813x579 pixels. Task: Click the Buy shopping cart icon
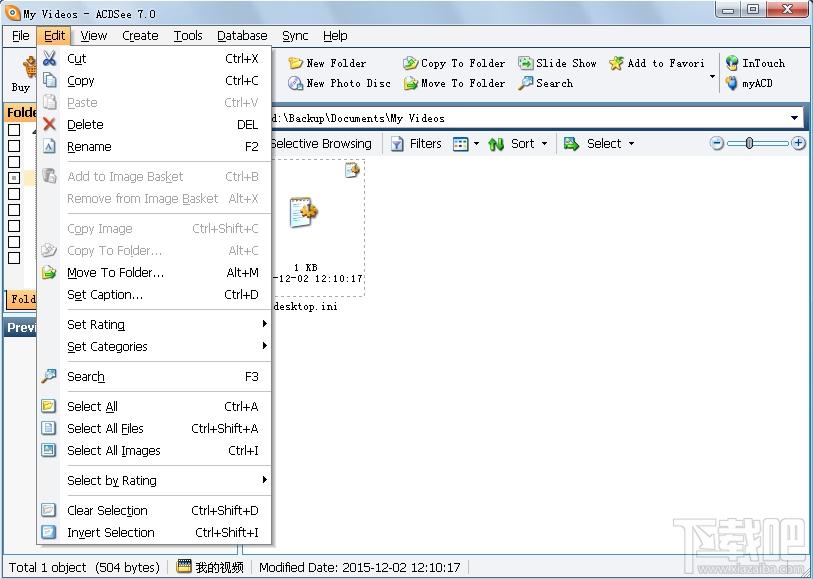[x=29, y=68]
